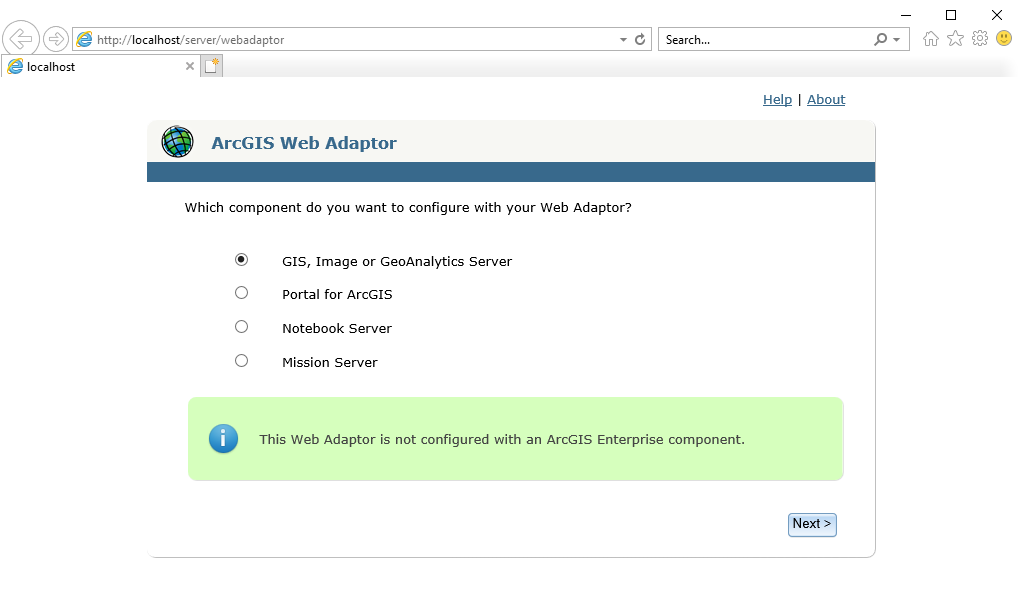This screenshot has width=1021, height=593.
Task: Open browser Tools gear icon
Action: point(980,39)
